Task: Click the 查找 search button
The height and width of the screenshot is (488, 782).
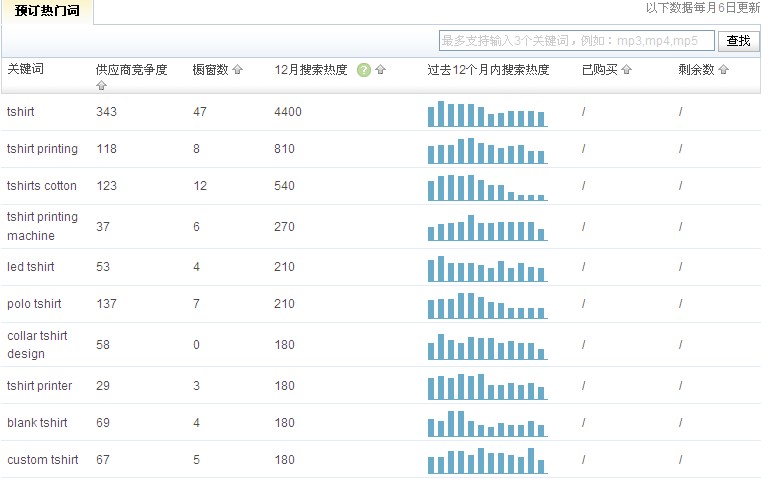Action: click(x=739, y=40)
